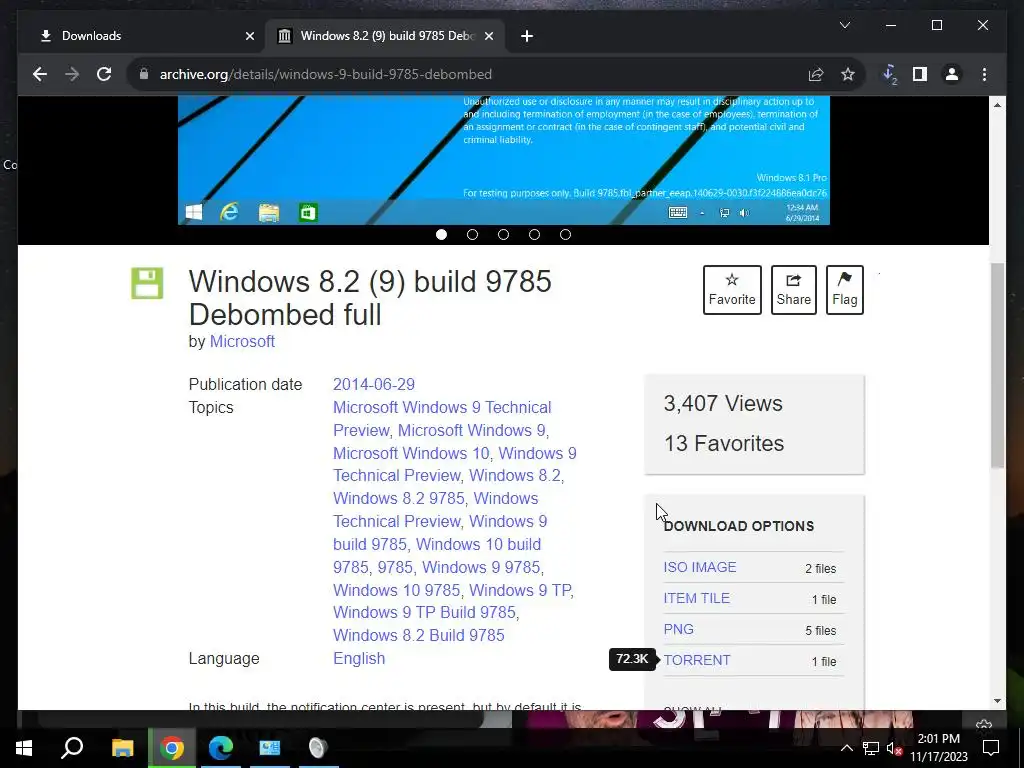Viewport: 1024px width, 768px height.
Task: Open the tab search dropdown arrow
Action: click(844, 25)
